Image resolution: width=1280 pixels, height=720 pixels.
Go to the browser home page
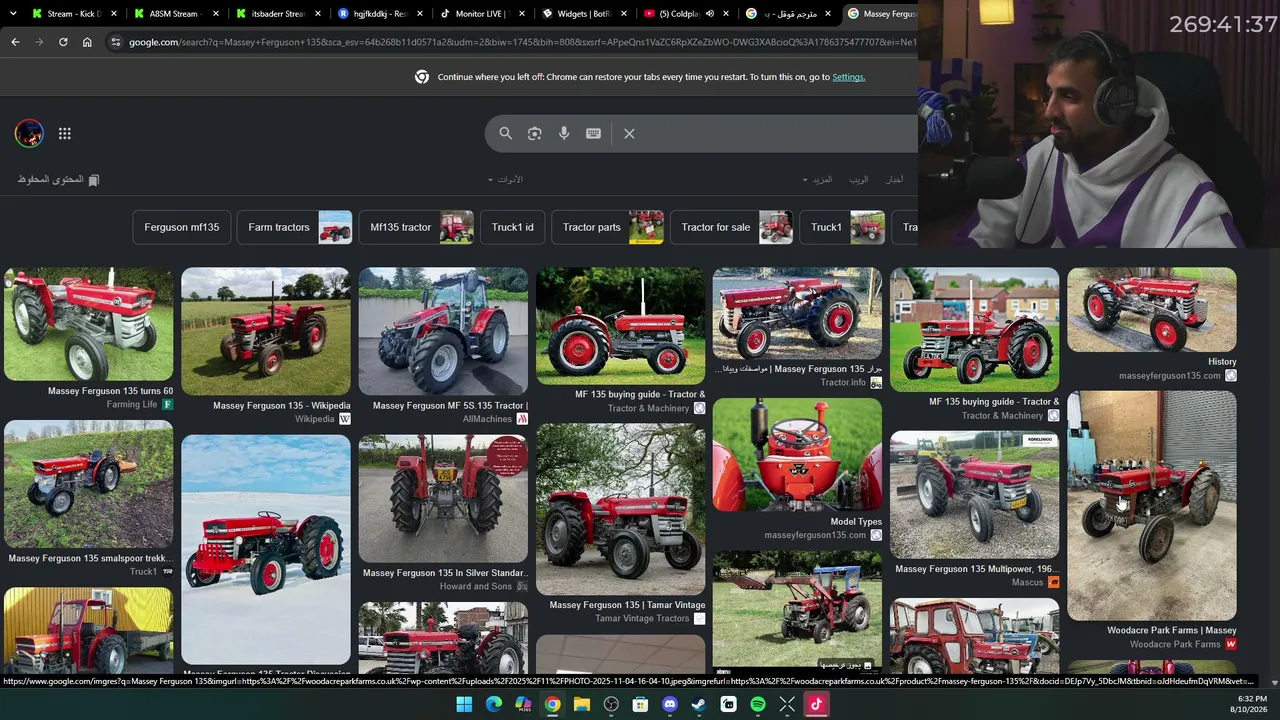(x=87, y=42)
